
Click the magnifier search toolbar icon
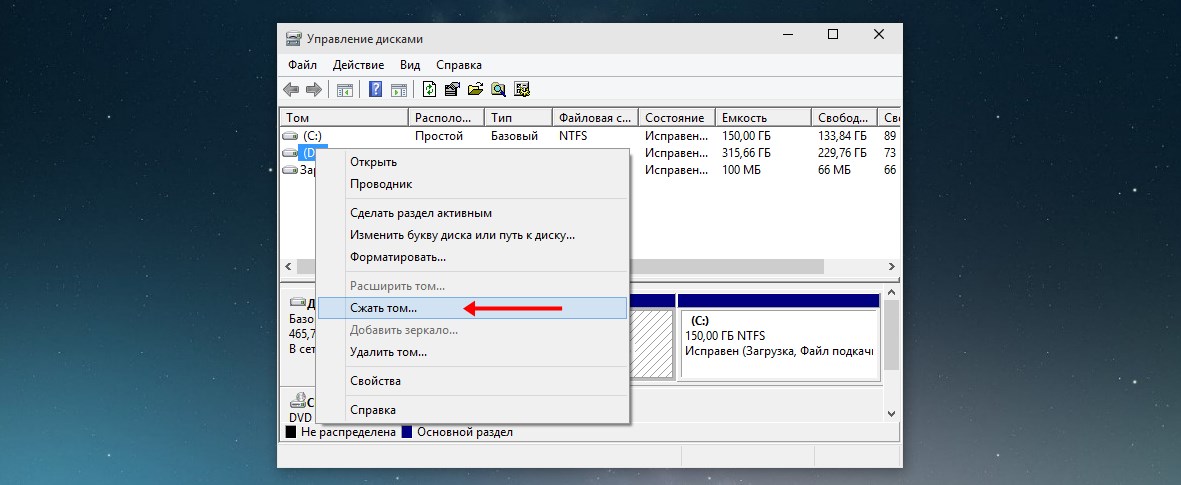pos(498,89)
